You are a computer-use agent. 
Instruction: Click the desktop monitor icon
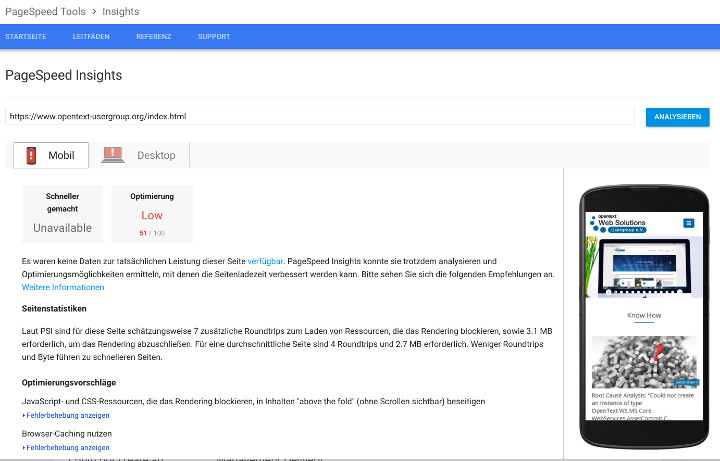pyautogui.click(x=113, y=155)
